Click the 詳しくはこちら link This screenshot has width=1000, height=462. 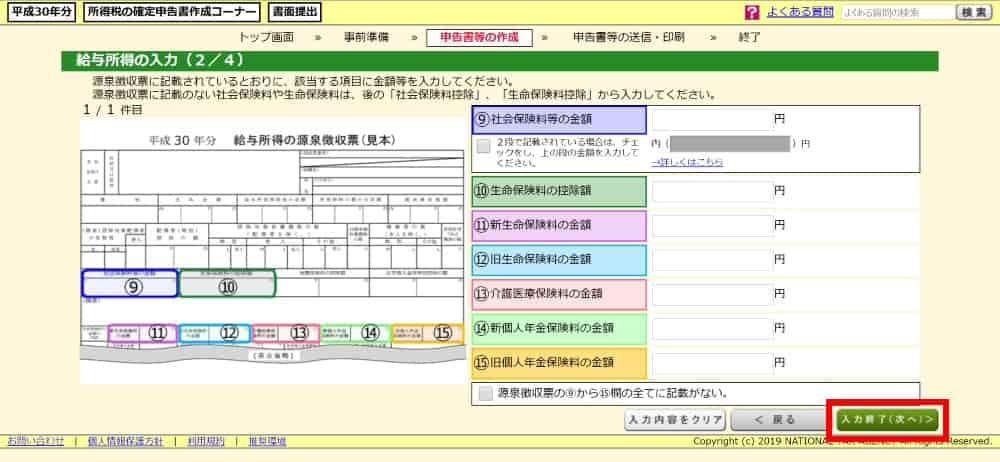click(x=686, y=162)
